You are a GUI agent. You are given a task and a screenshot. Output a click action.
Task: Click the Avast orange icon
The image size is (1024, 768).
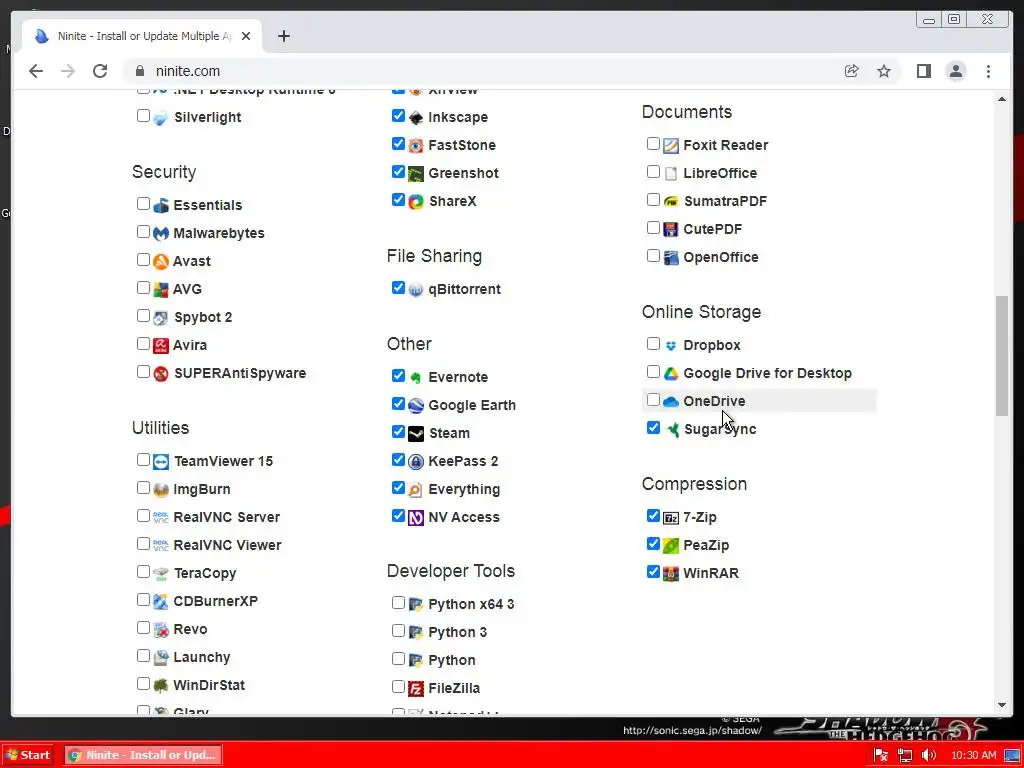[161, 261]
